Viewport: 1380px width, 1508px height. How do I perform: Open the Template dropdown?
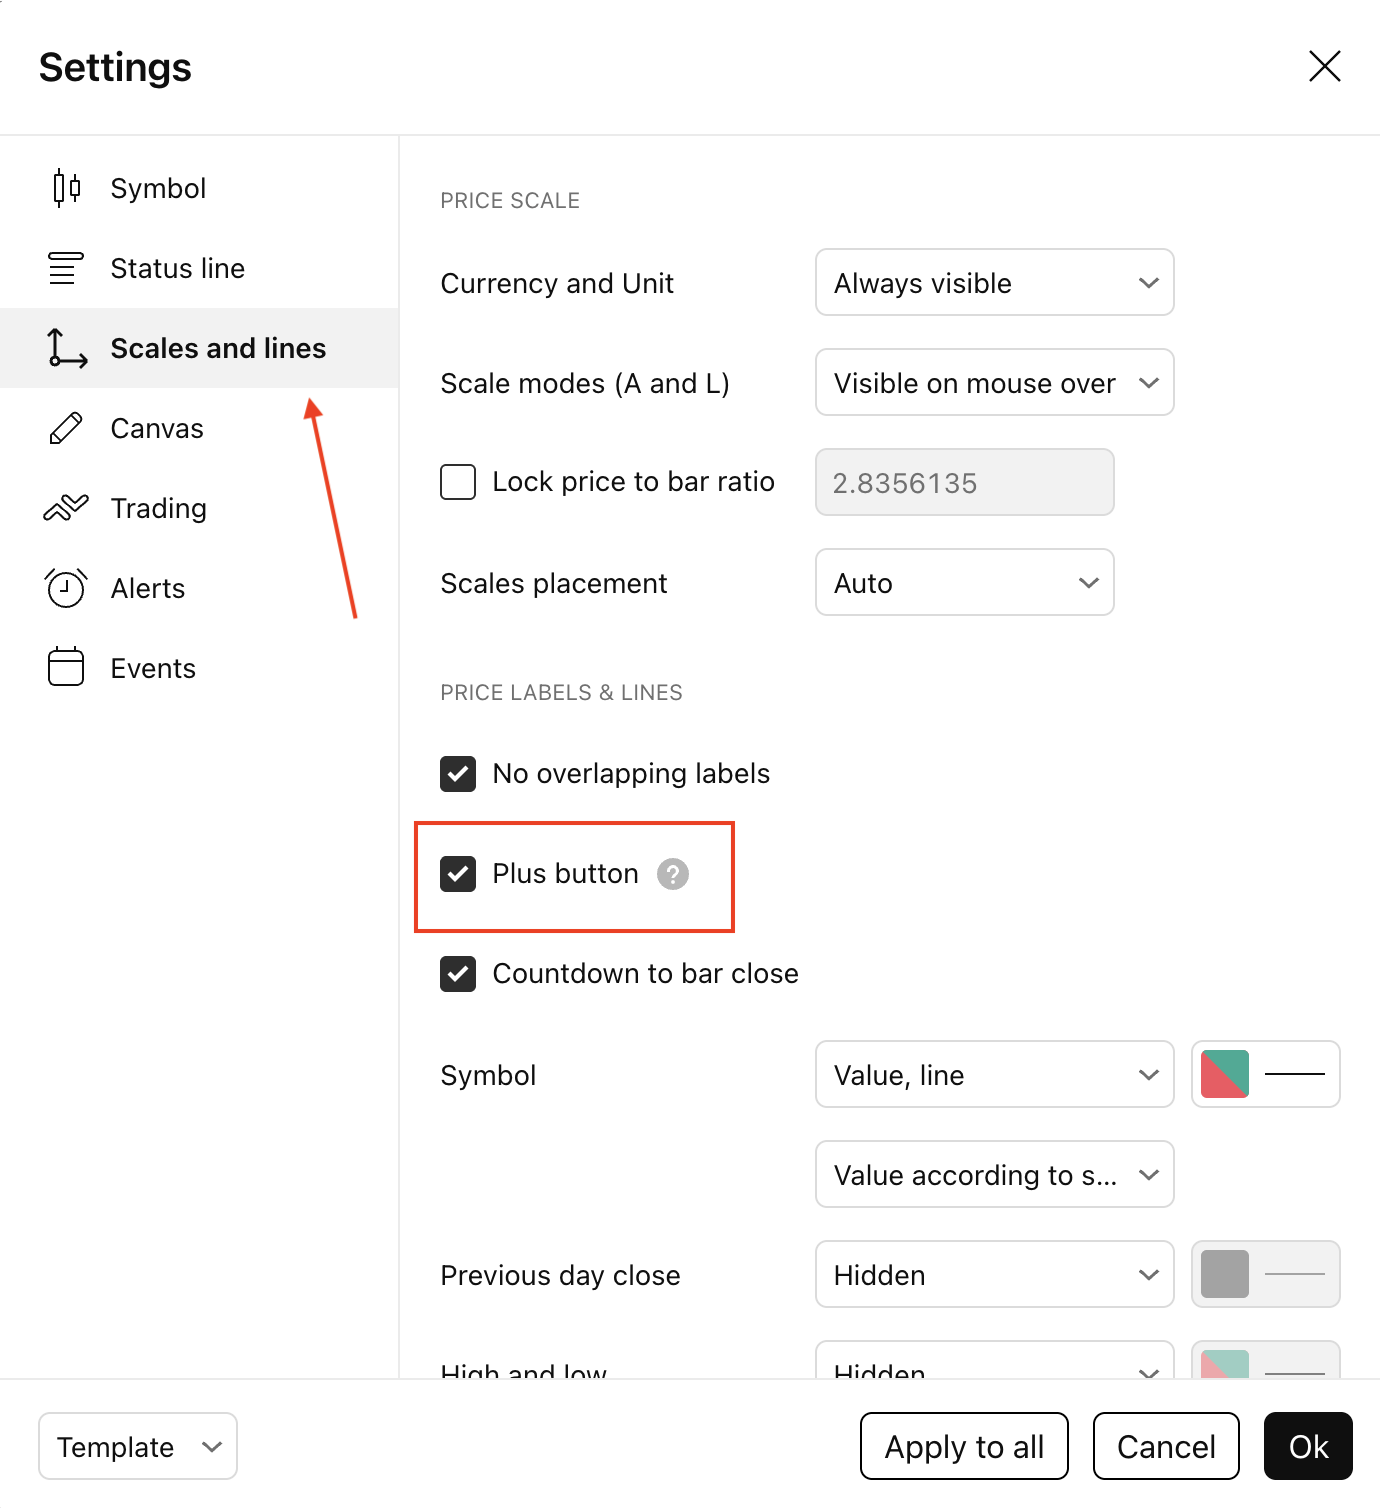[x=138, y=1446]
